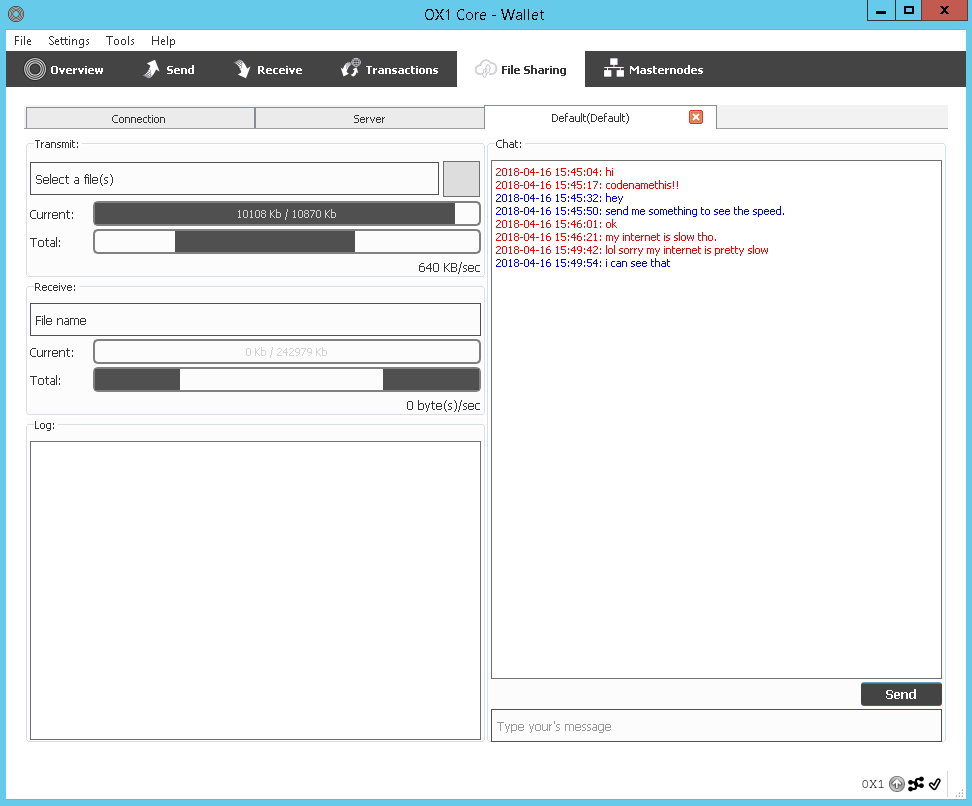
Task: Minimize the OX1 Core wallet window
Action: (881, 11)
